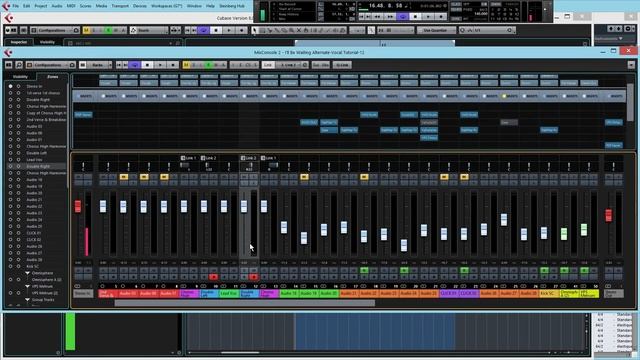Toggle green Read automation on Kick SC channel
640x360 pixels.
[x=544, y=270]
